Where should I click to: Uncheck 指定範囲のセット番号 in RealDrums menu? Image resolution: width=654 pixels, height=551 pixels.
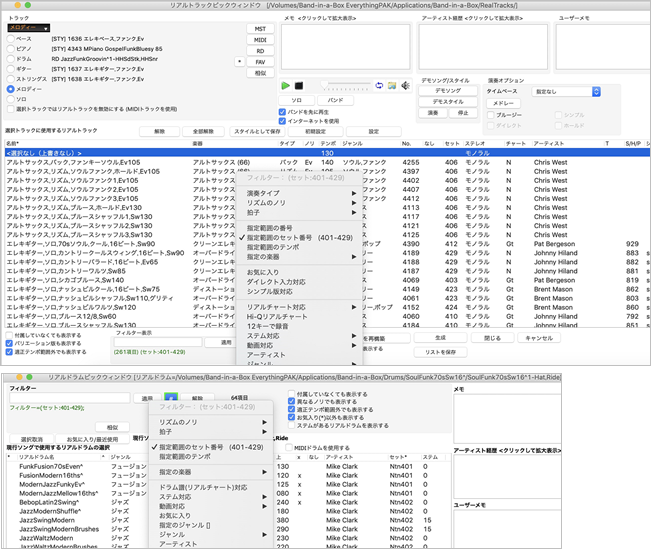211,447
